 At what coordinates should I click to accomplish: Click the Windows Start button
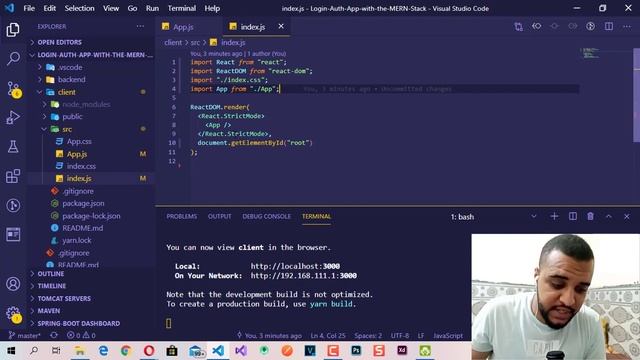coord(11,351)
